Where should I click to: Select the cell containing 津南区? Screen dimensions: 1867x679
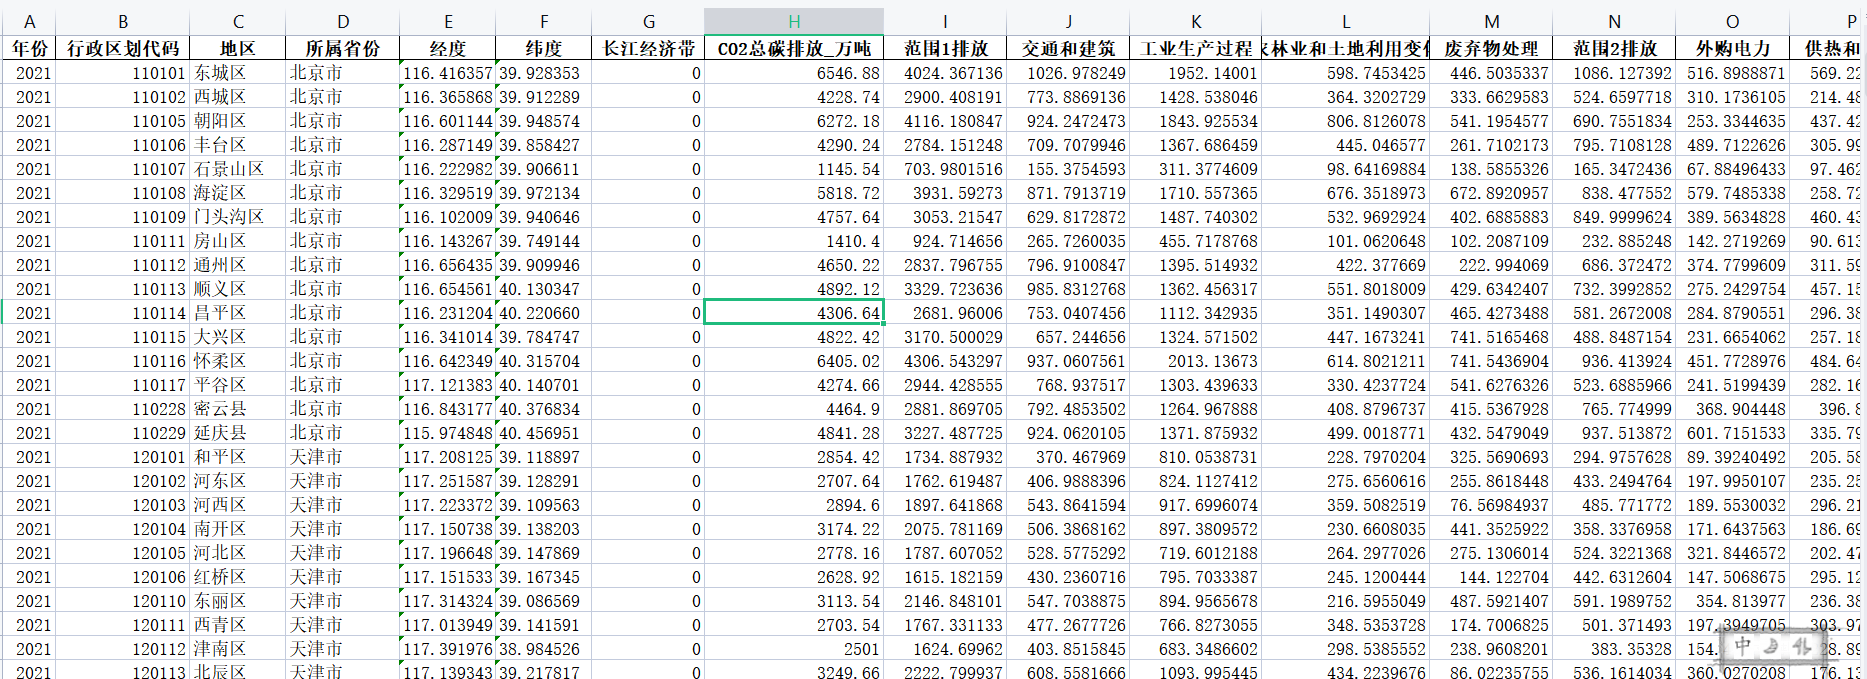point(238,649)
